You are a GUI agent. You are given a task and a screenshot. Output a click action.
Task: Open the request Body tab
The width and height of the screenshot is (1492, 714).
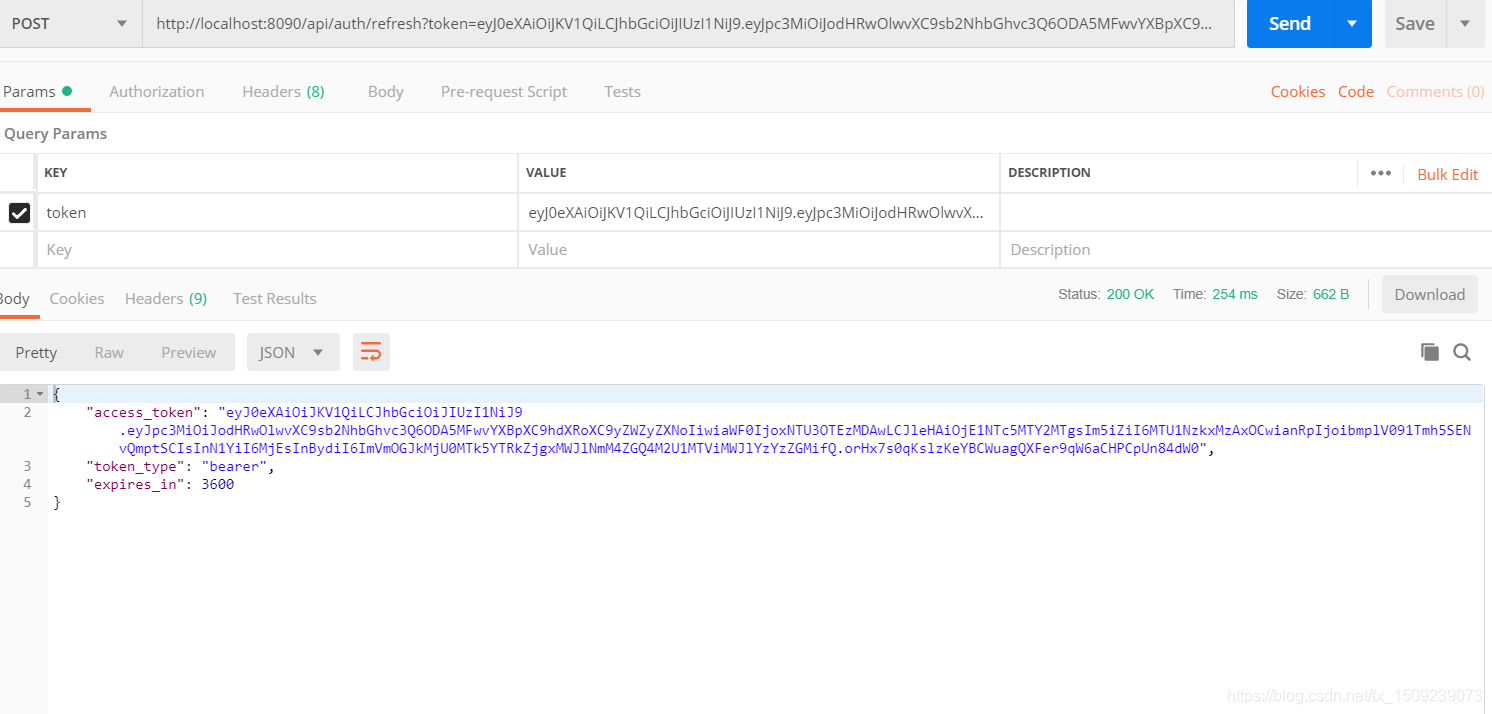point(385,91)
